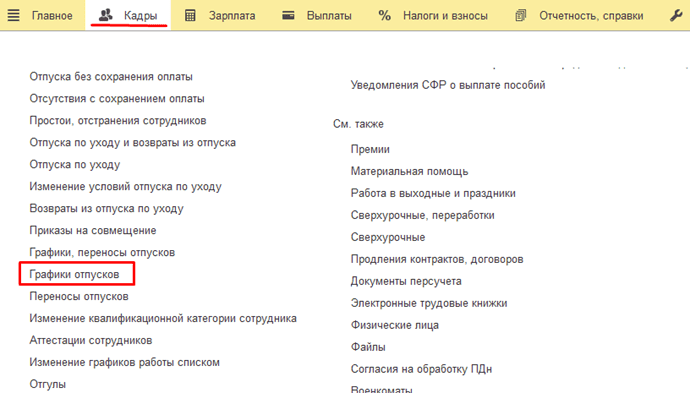Open the Материальная помощь link
This screenshot has width=690, height=393.
click(x=409, y=172)
